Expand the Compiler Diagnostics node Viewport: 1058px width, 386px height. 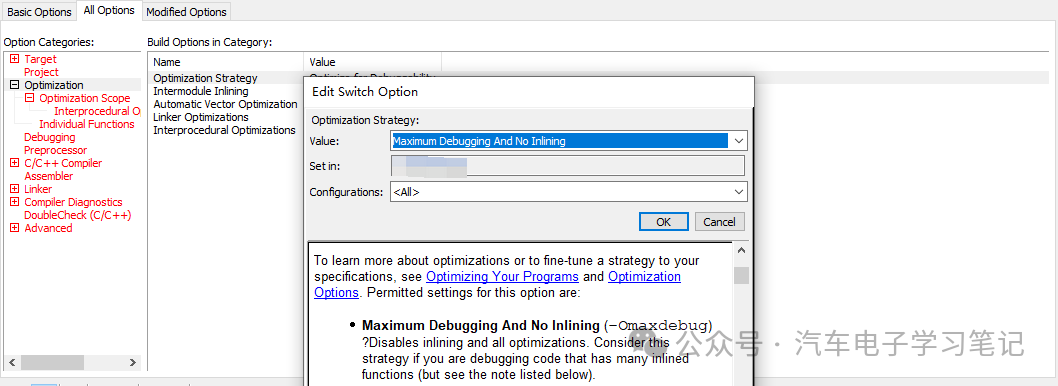[x=14, y=202]
